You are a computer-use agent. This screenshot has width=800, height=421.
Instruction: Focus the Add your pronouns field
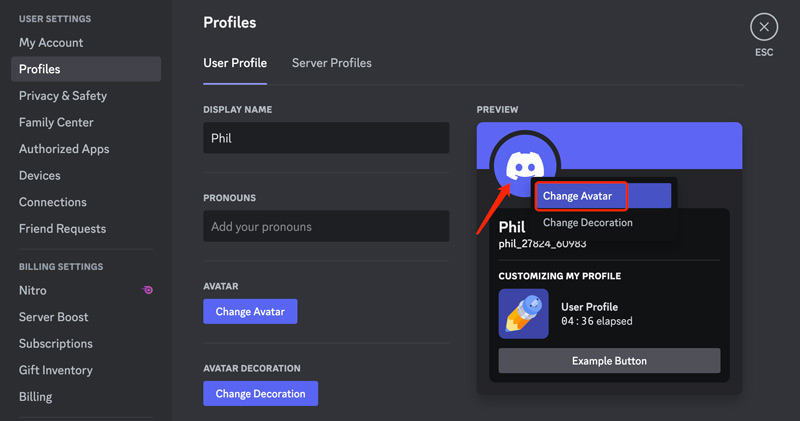click(x=326, y=227)
